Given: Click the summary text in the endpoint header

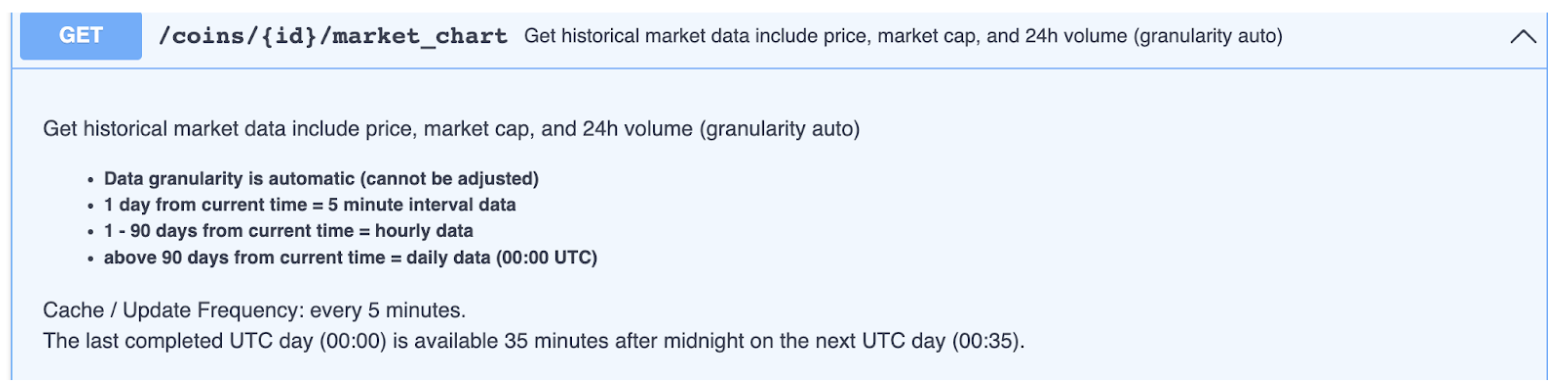Looking at the screenshot, I should [x=903, y=37].
